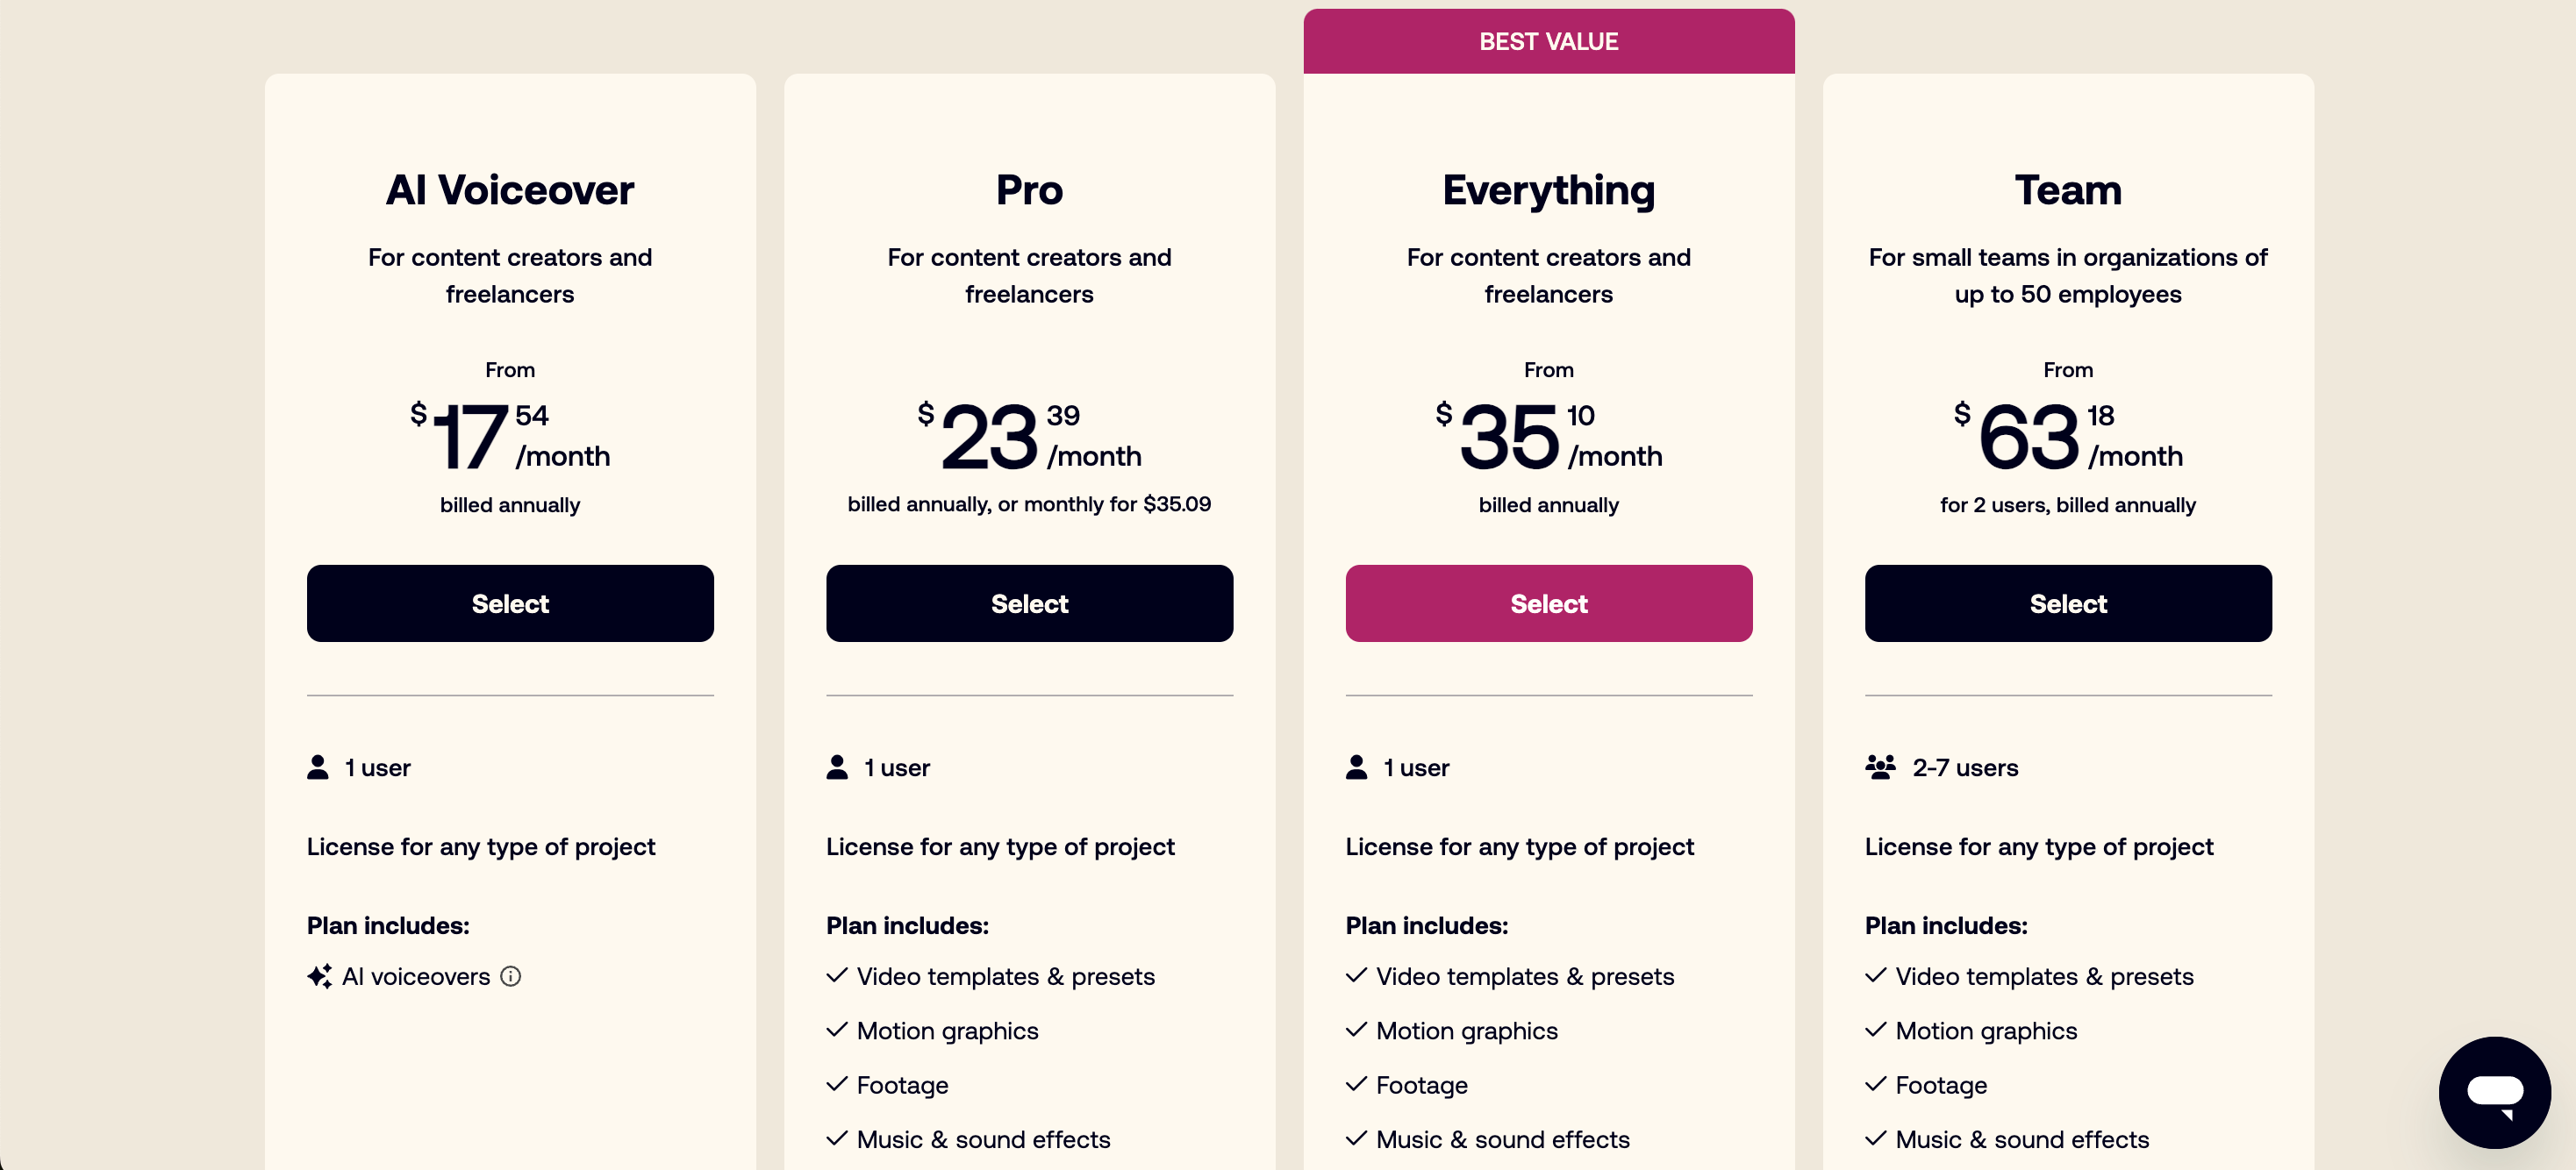Screen dimensions: 2576x1170
Task: Select the Everything plan
Action: 1548,603
